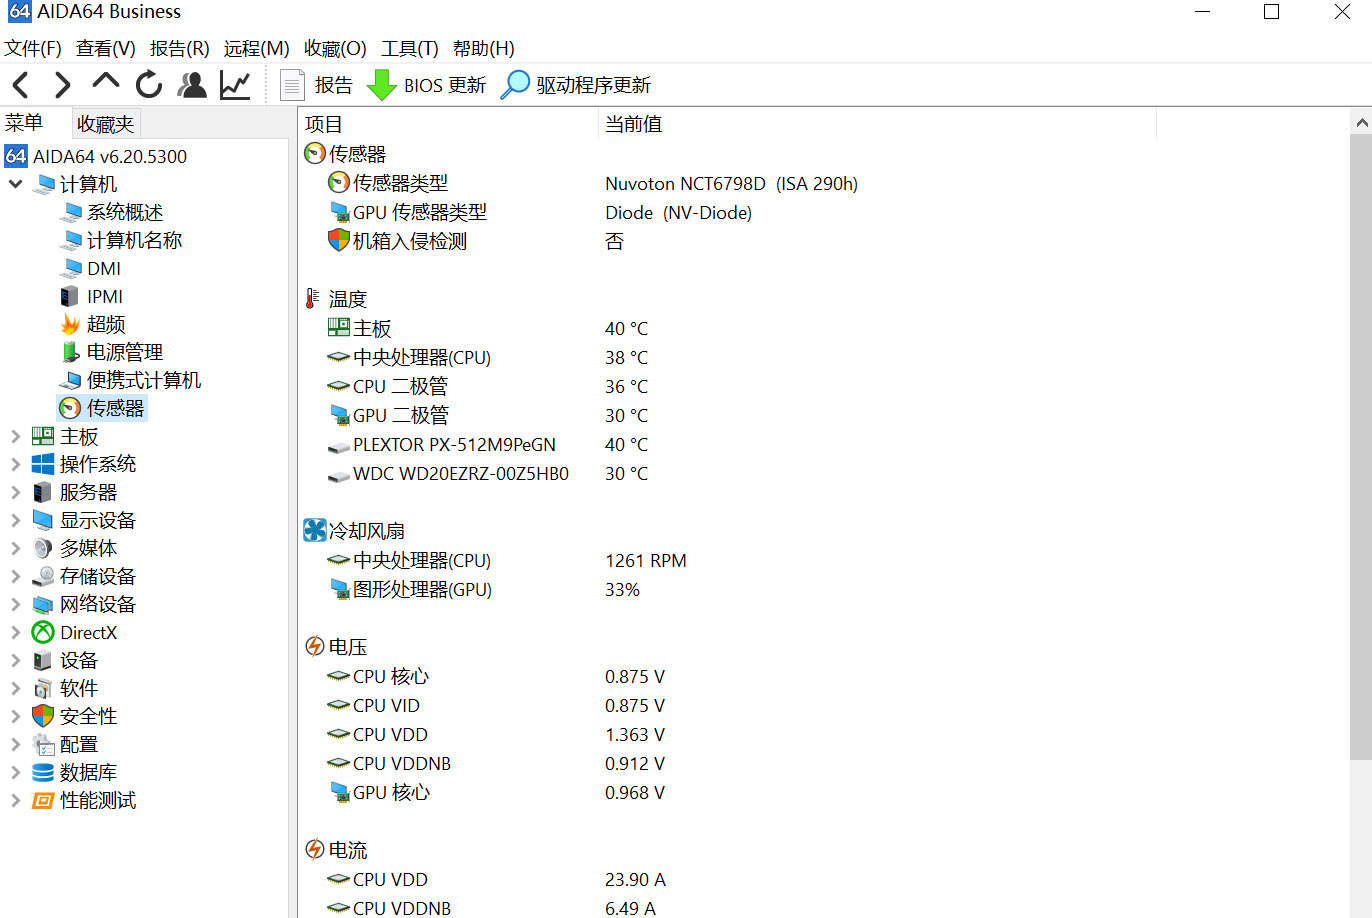Click the 报告 report button
The width and height of the screenshot is (1372, 918).
click(x=317, y=85)
